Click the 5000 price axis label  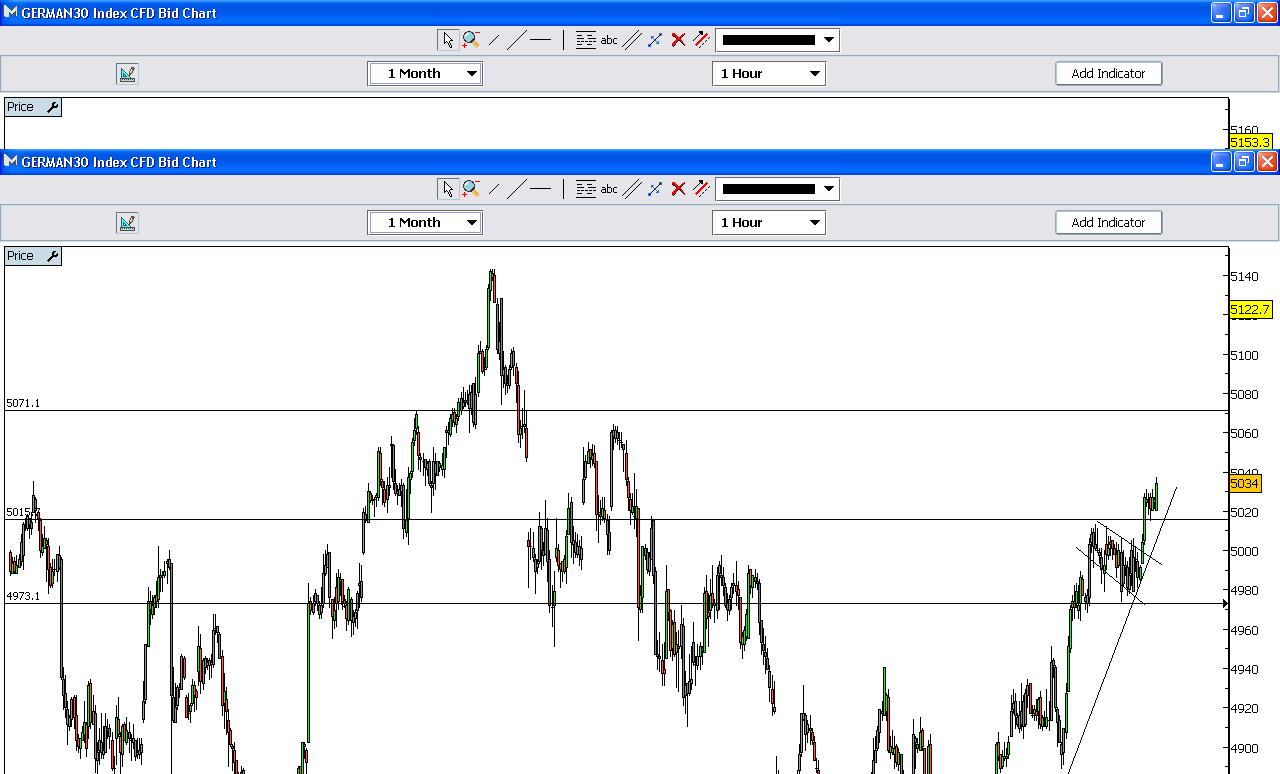[1244, 551]
